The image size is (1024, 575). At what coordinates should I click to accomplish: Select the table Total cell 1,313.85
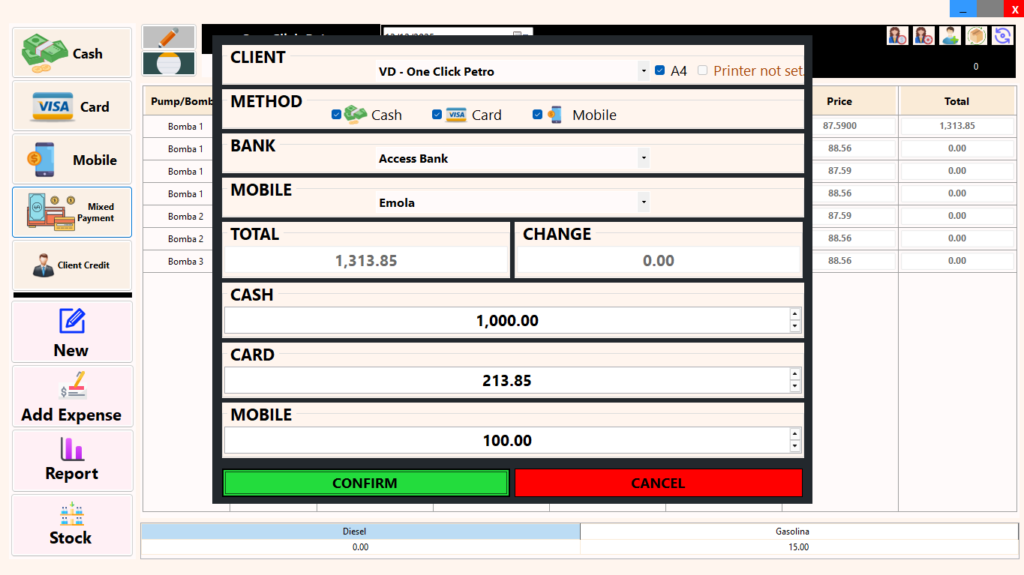957,125
